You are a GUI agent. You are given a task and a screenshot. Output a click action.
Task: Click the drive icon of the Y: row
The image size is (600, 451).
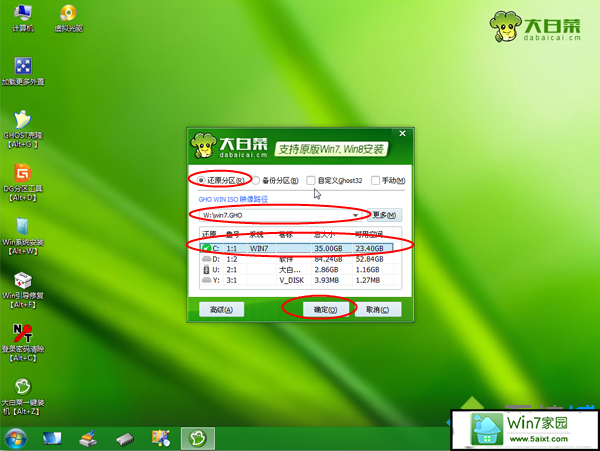(x=207, y=280)
